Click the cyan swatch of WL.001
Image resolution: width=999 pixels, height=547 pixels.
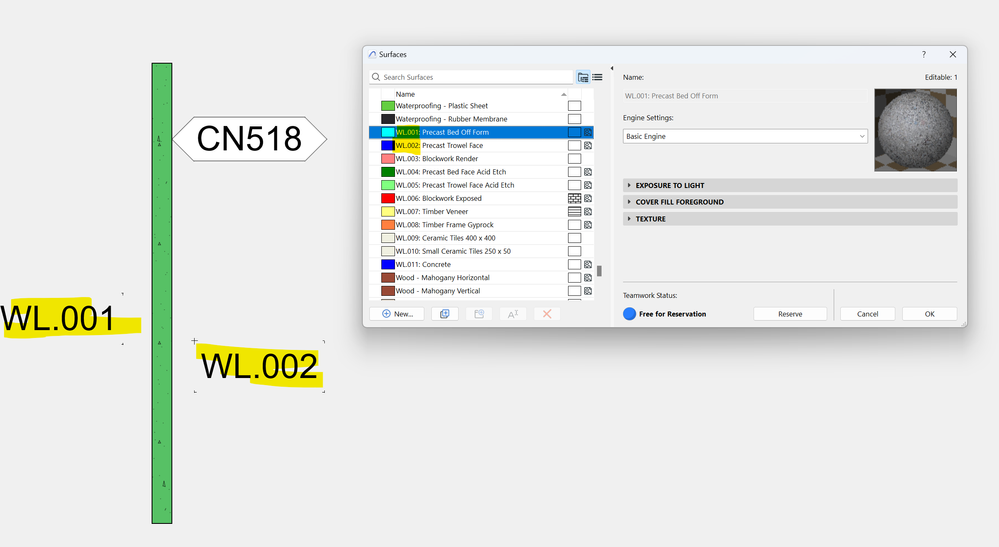click(387, 132)
